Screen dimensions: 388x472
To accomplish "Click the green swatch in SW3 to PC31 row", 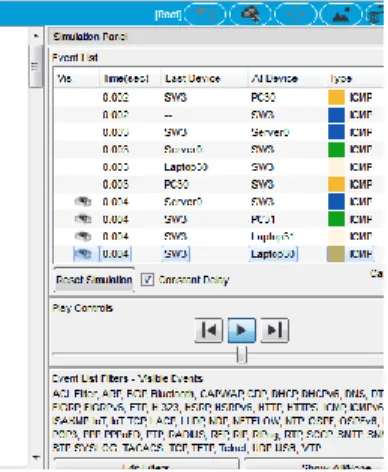I will [x=336, y=219].
